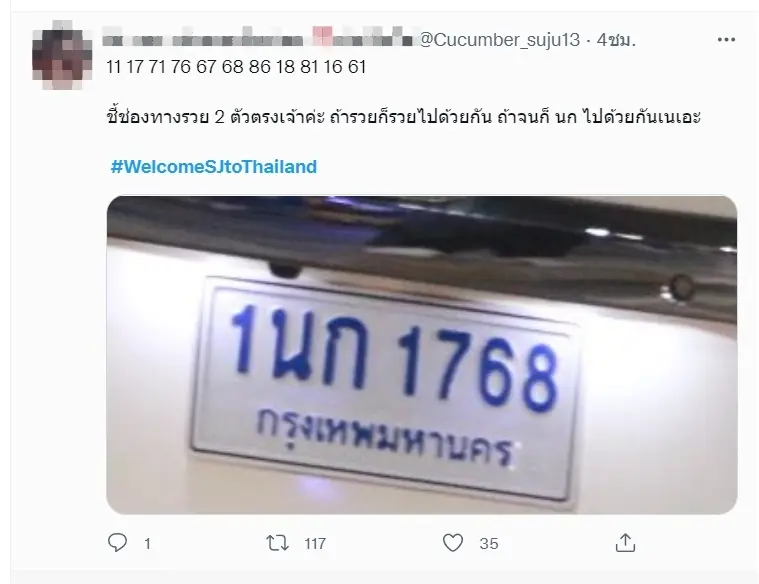Click the reply count 1

click(x=148, y=544)
